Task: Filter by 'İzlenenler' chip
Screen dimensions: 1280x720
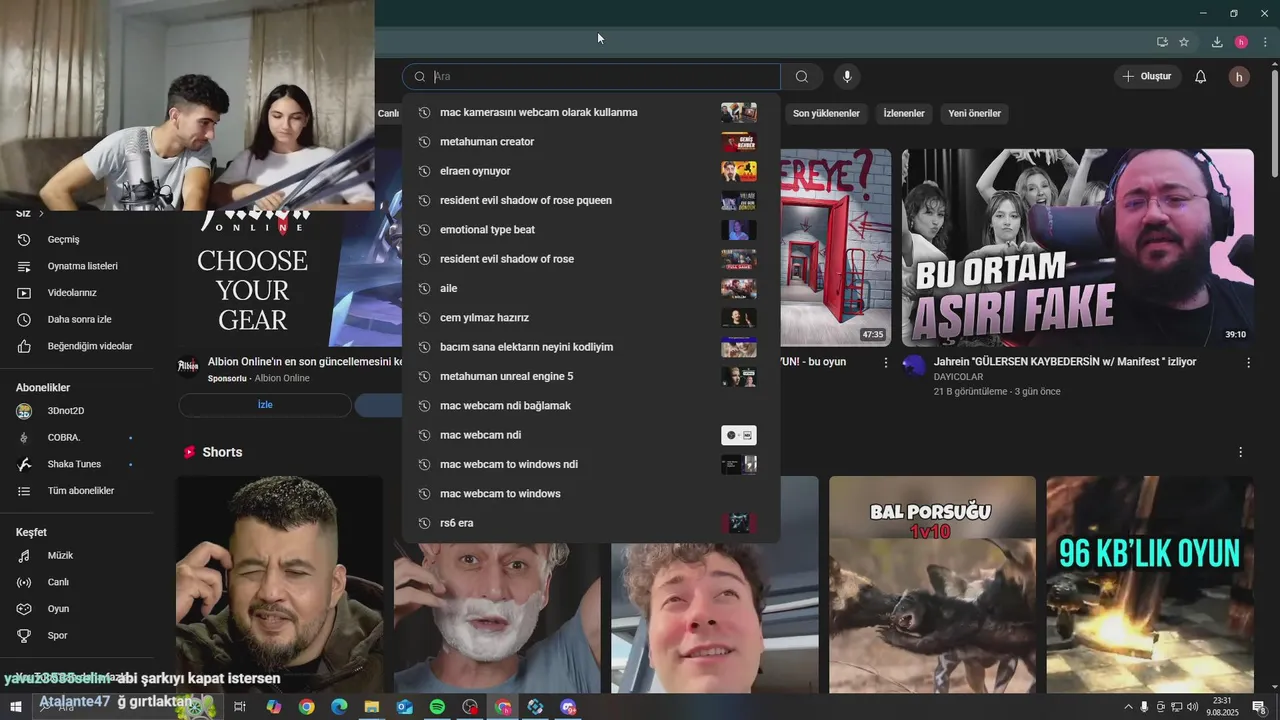Action: click(904, 114)
